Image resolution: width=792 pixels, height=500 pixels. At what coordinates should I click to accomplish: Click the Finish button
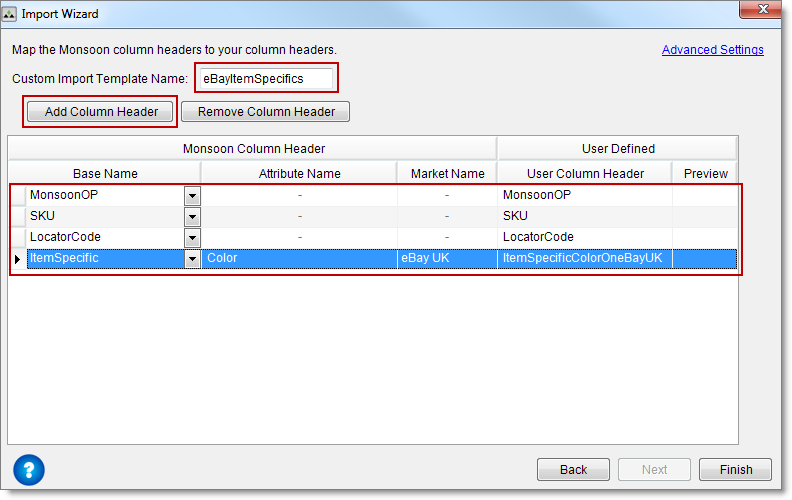tap(734, 469)
